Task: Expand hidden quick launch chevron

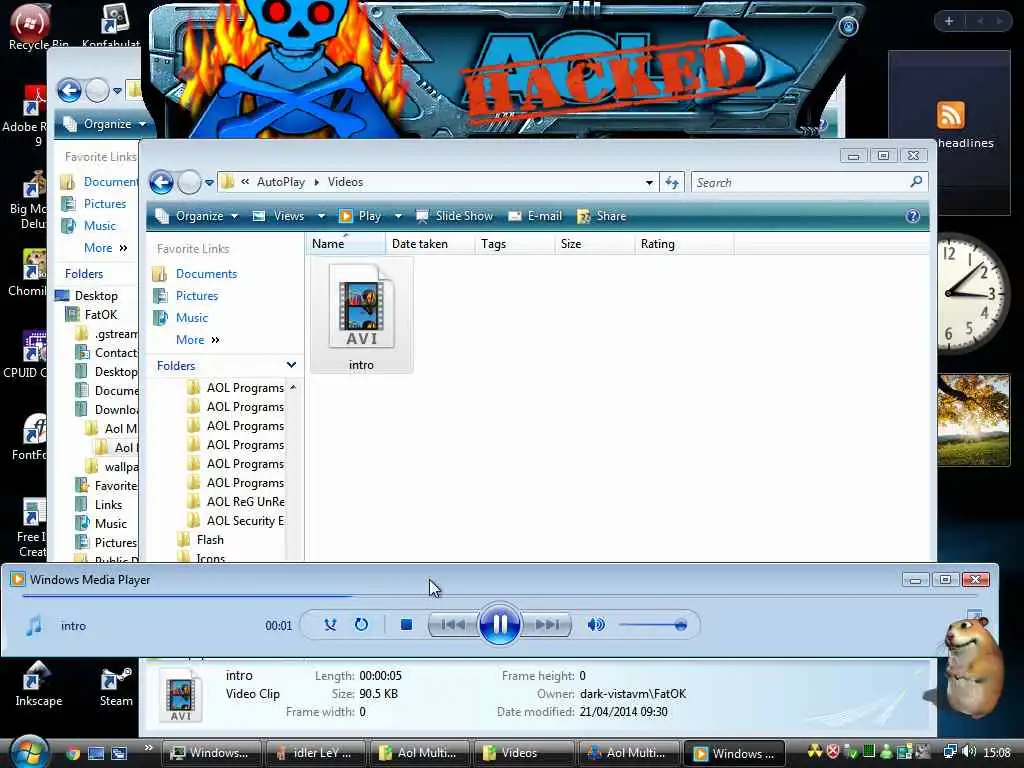Action: click(148, 748)
